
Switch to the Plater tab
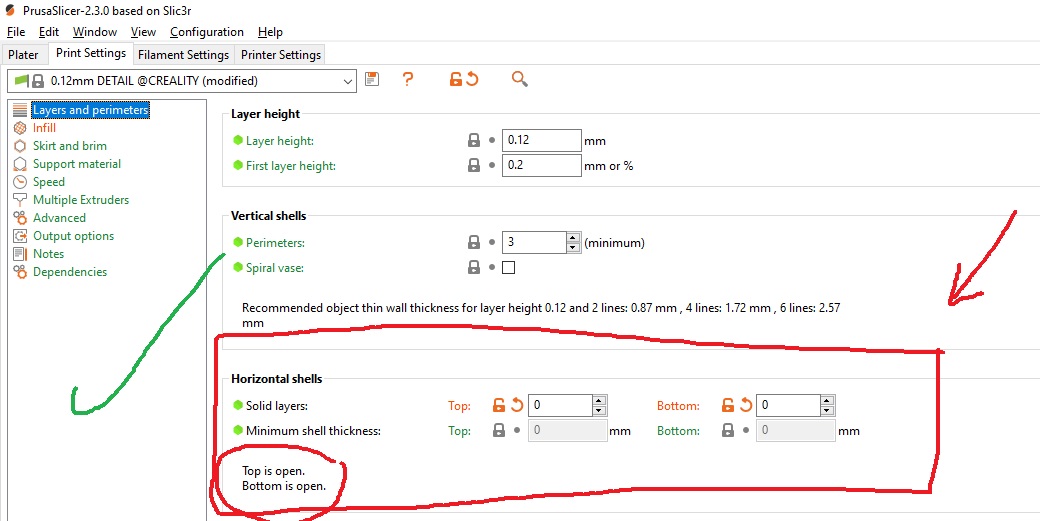point(23,54)
